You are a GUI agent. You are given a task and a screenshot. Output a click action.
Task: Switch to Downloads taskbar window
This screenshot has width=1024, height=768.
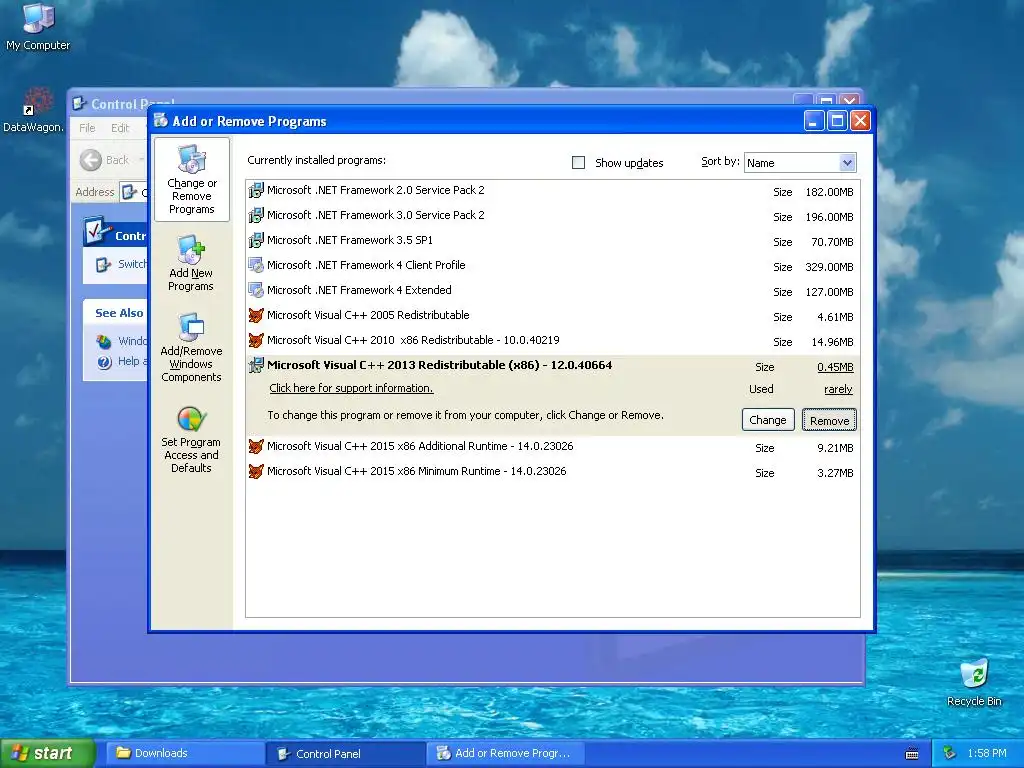click(x=184, y=754)
